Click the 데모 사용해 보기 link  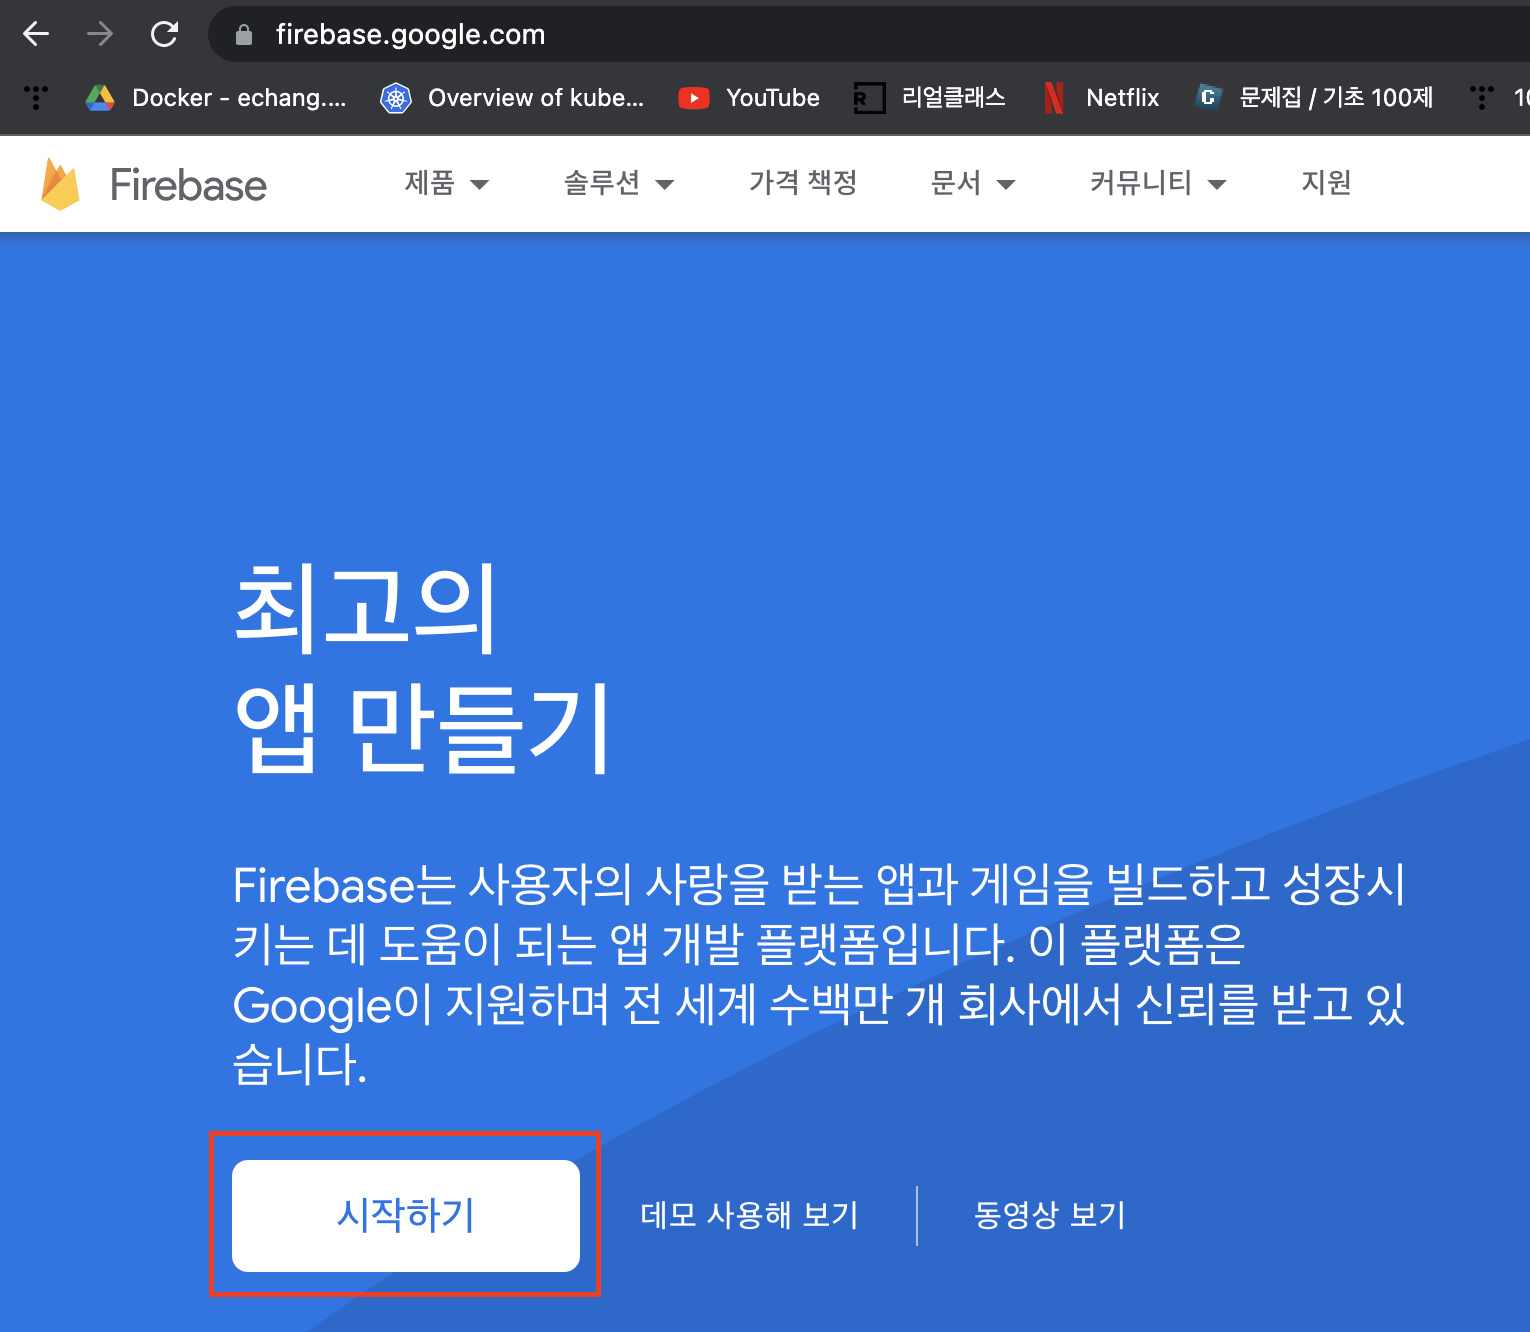pos(749,1215)
